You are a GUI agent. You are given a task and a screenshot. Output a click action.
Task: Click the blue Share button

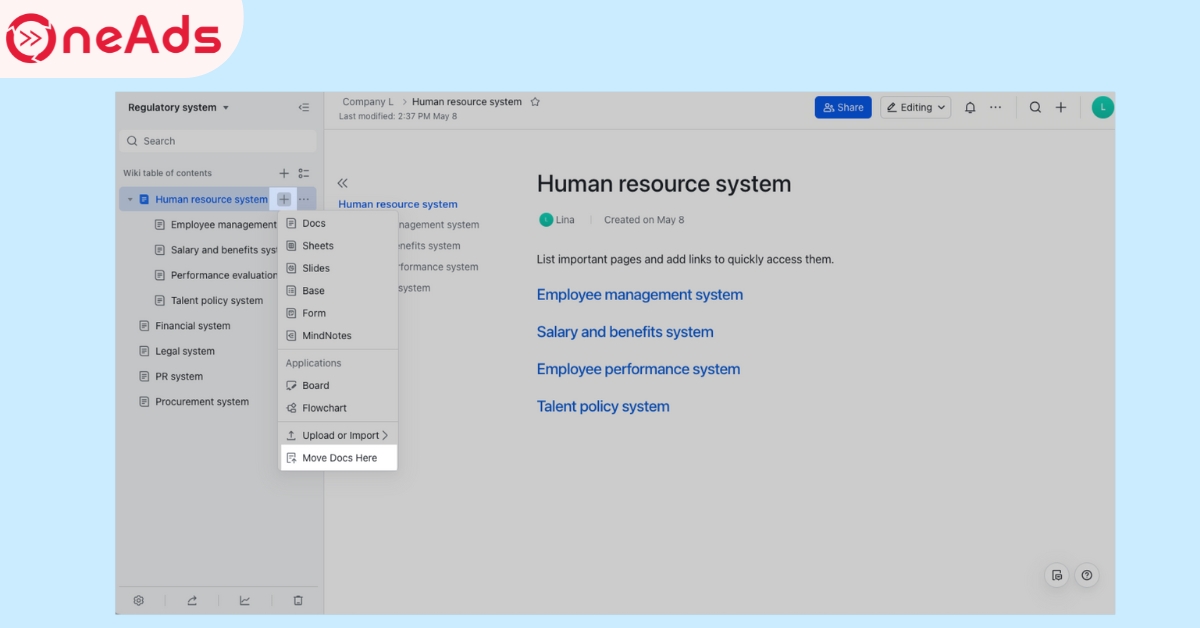[x=843, y=108]
